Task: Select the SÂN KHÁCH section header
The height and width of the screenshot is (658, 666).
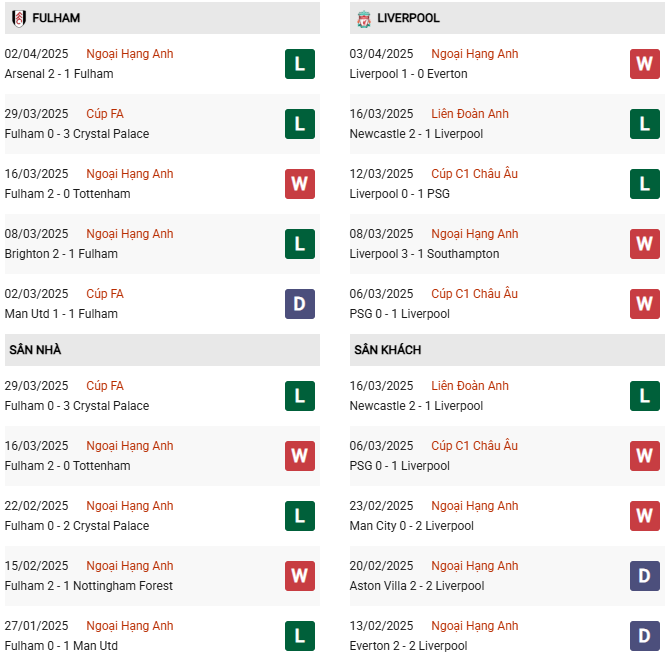Action: tap(387, 350)
